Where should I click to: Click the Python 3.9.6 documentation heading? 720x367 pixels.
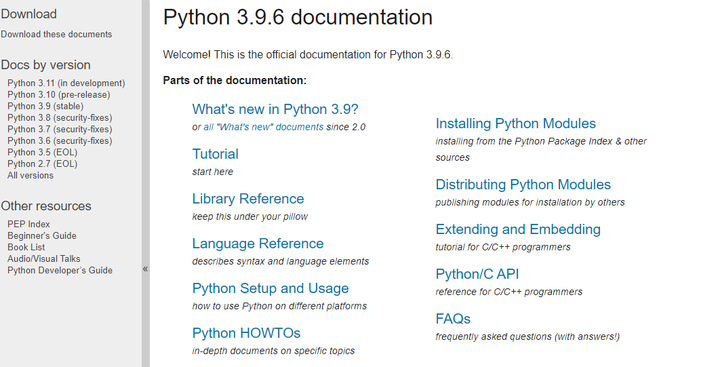298,17
